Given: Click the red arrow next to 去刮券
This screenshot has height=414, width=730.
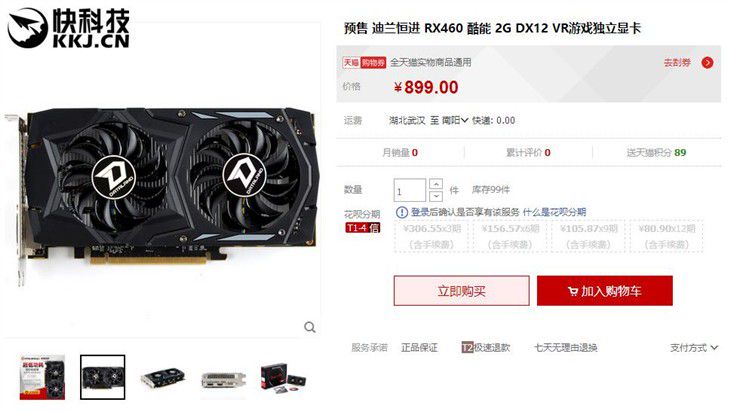Looking at the screenshot, I should [707, 62].
